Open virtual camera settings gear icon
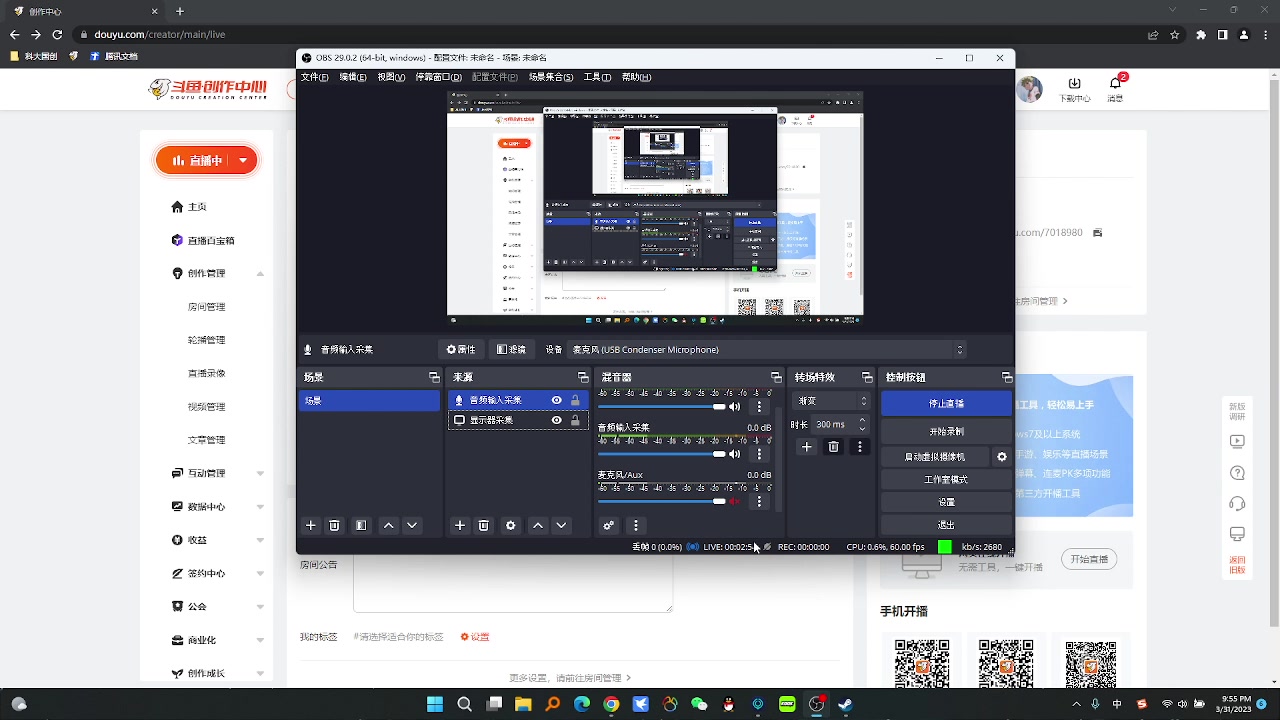This screenshot has height=720, width=1280. (1002, 457)
